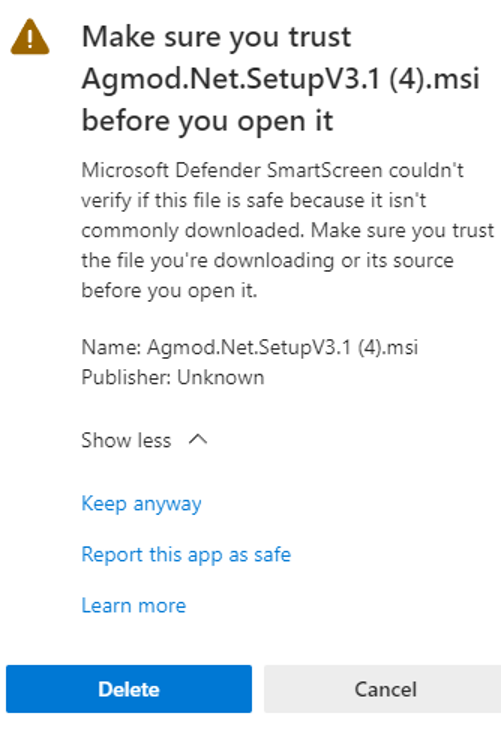This screenshot has height=734, width=502.
Task: Click the Show less label
Action: (126, 440)
